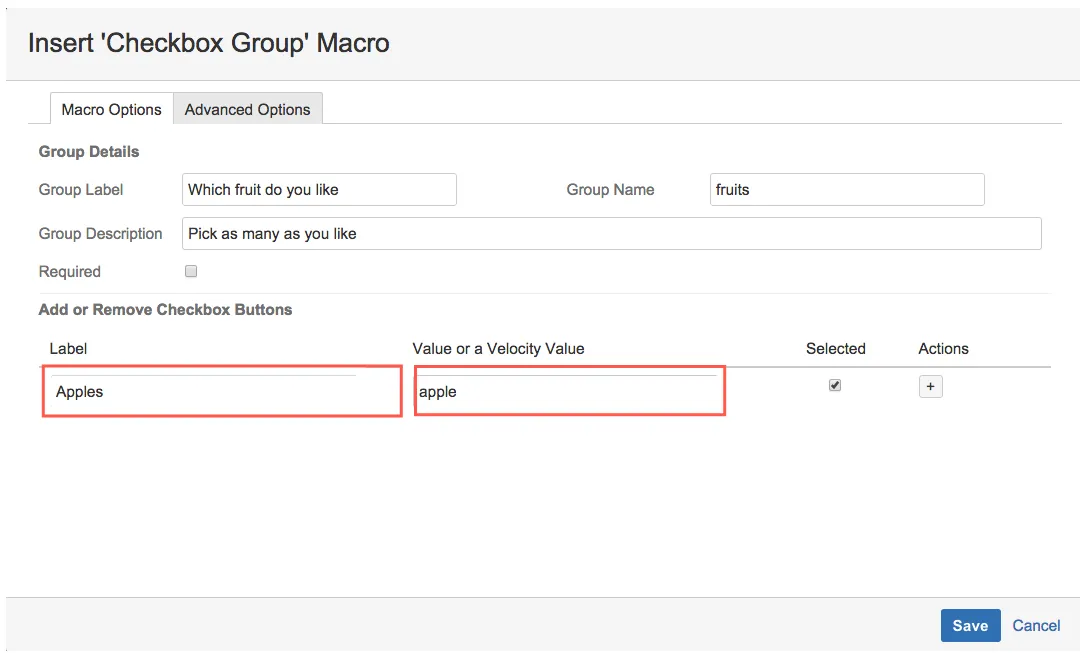Enable the Required checkbox
The width and height of the screenshot is (1080, 653).
[x=191, y=271]
